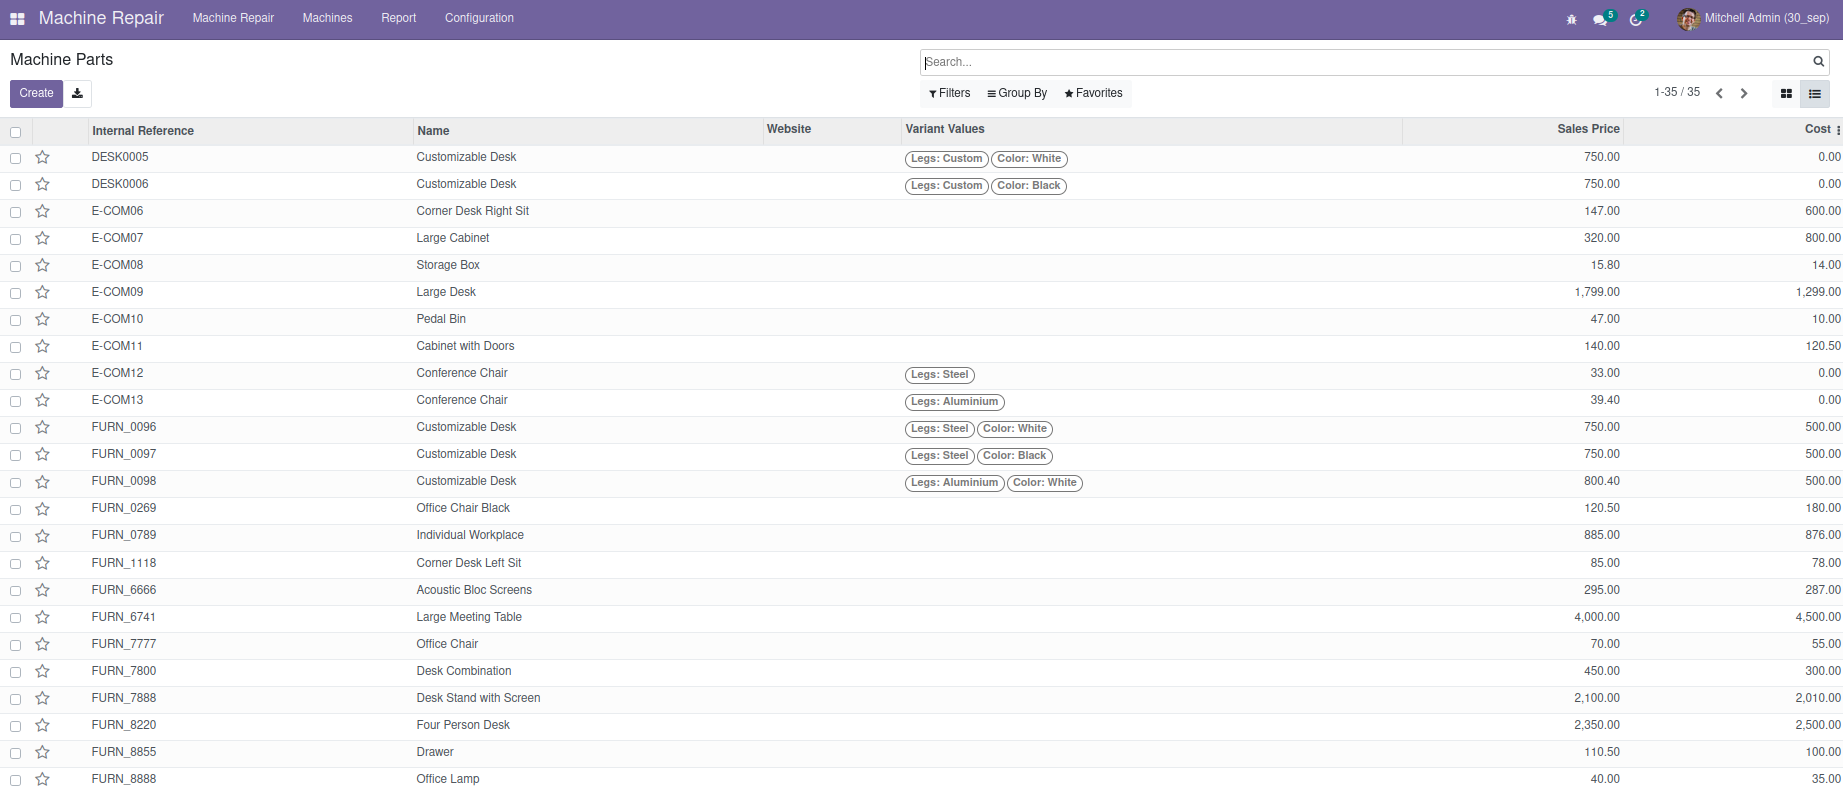Image resolution: width=1843 pixels, height=791 pixels.
Task: Open the Four Person Desk record
Action: click(x=463, y=725)
